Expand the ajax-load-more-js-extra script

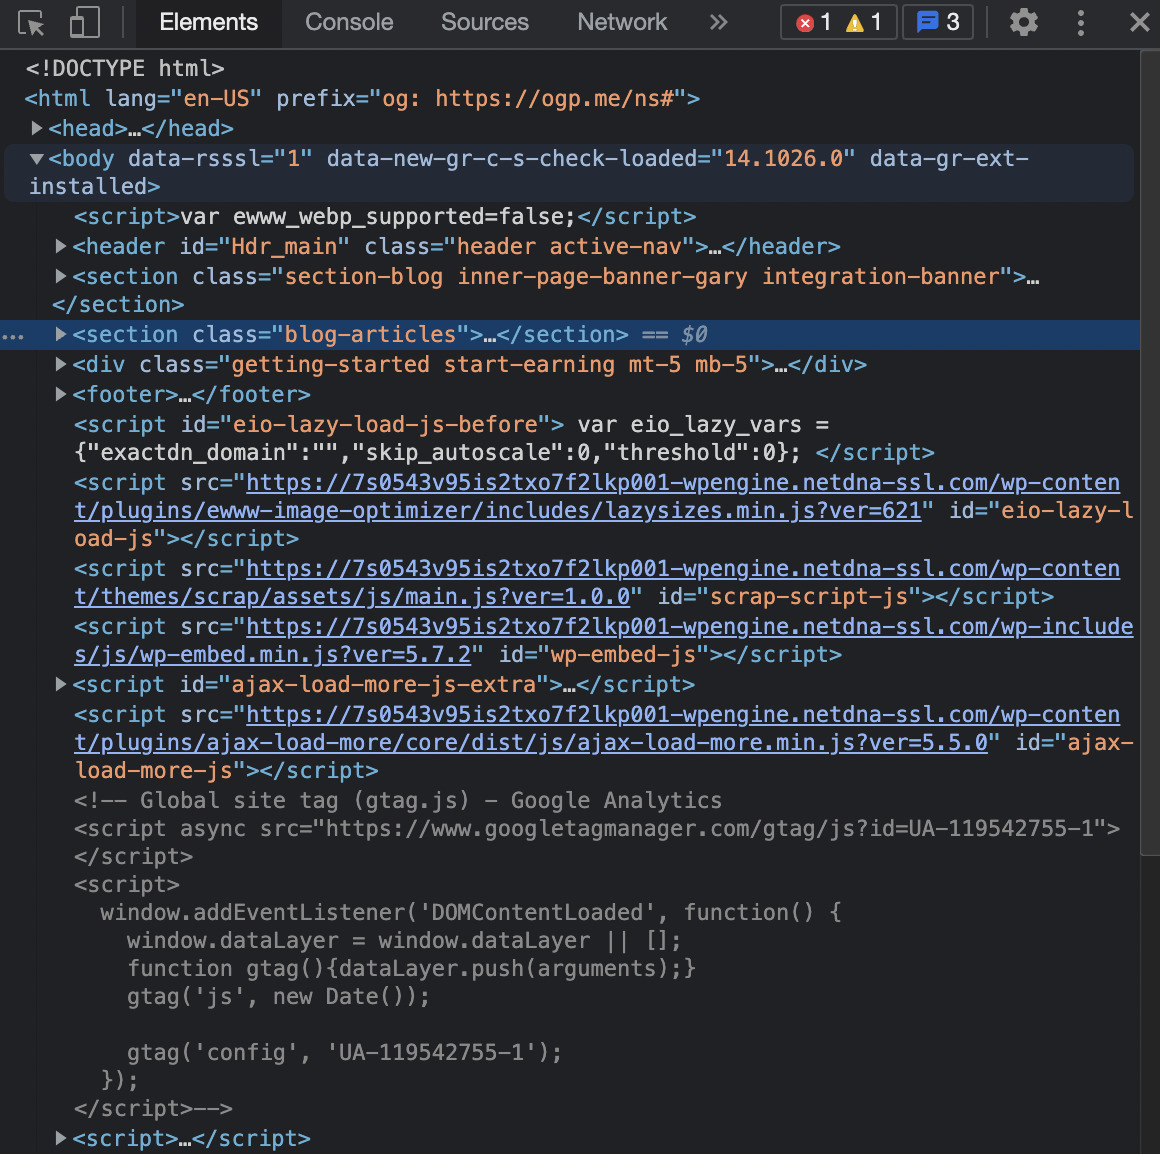pyautogui.click(x=61, y=684)
